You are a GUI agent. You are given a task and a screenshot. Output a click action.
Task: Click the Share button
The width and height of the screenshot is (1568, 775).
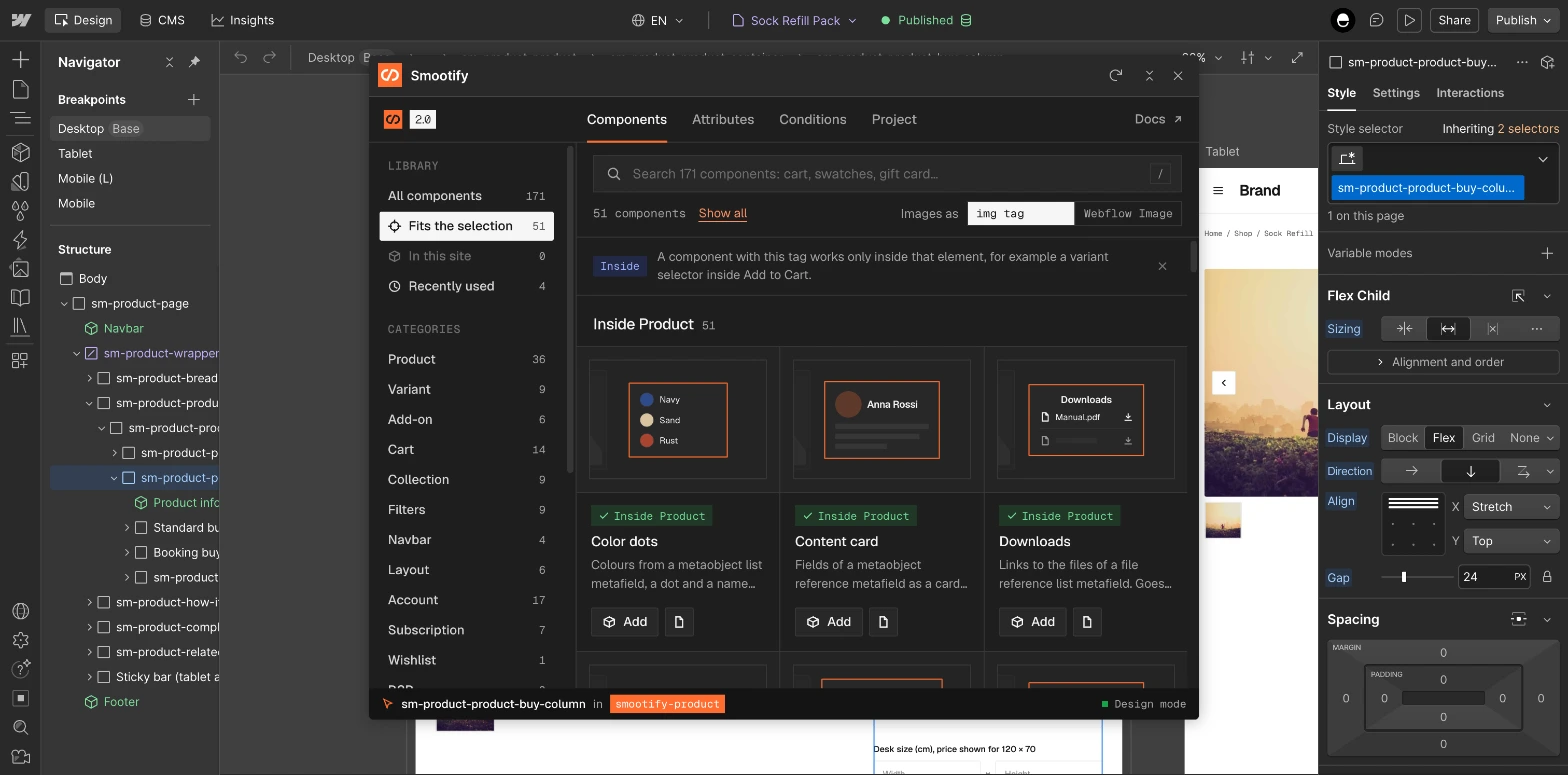1454,20
